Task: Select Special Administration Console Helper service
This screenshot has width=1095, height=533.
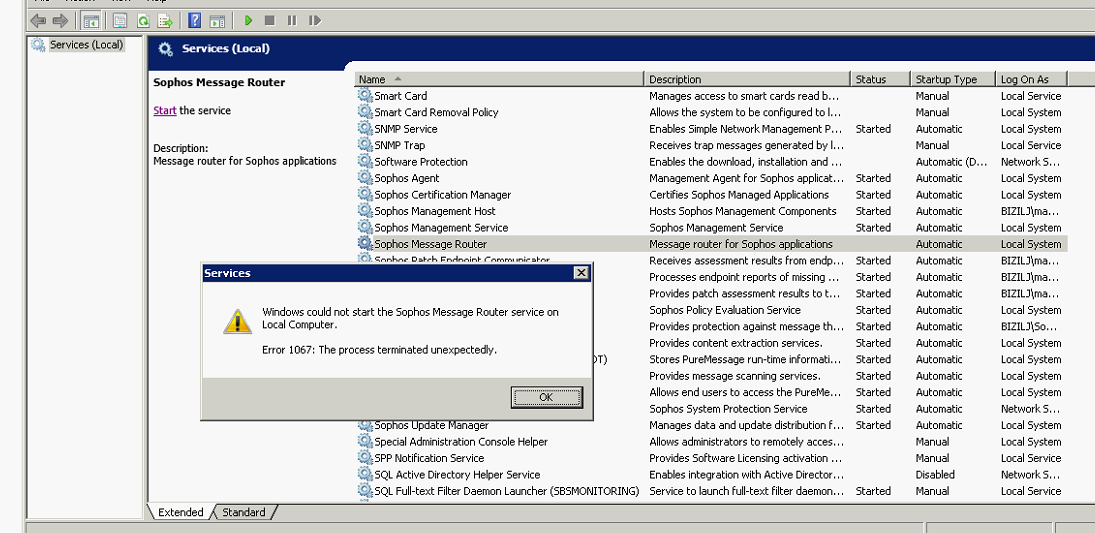Action: pos(461,441)
